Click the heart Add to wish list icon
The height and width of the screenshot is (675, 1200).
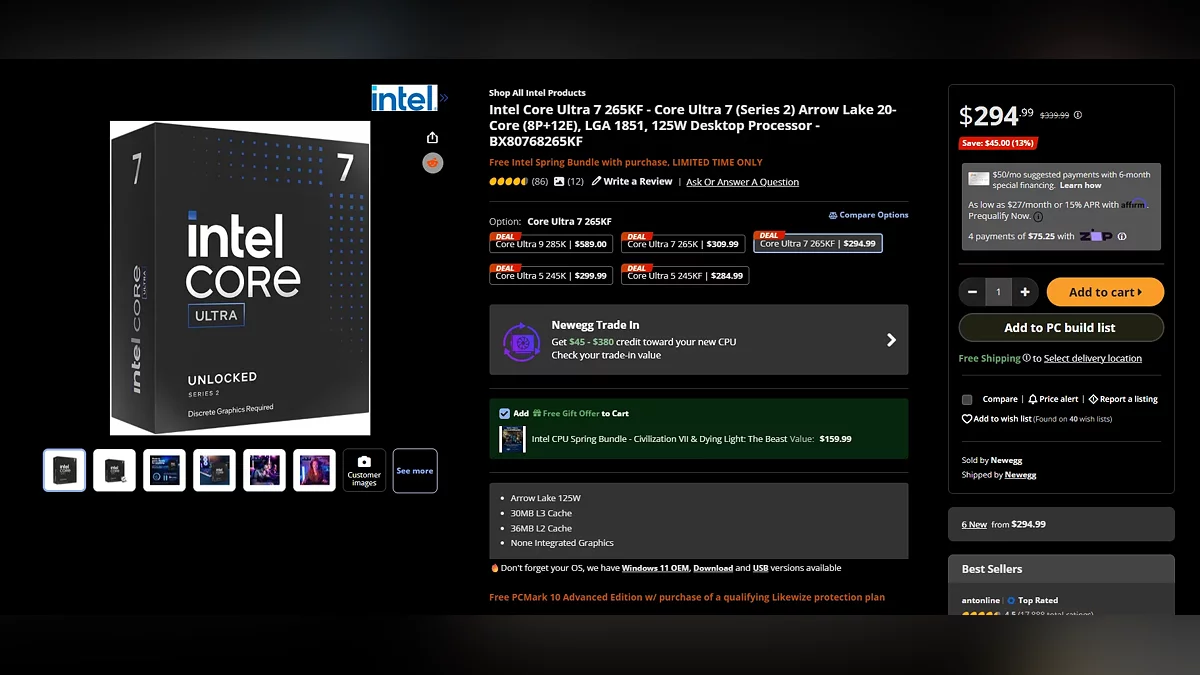[x=967, y=419]
